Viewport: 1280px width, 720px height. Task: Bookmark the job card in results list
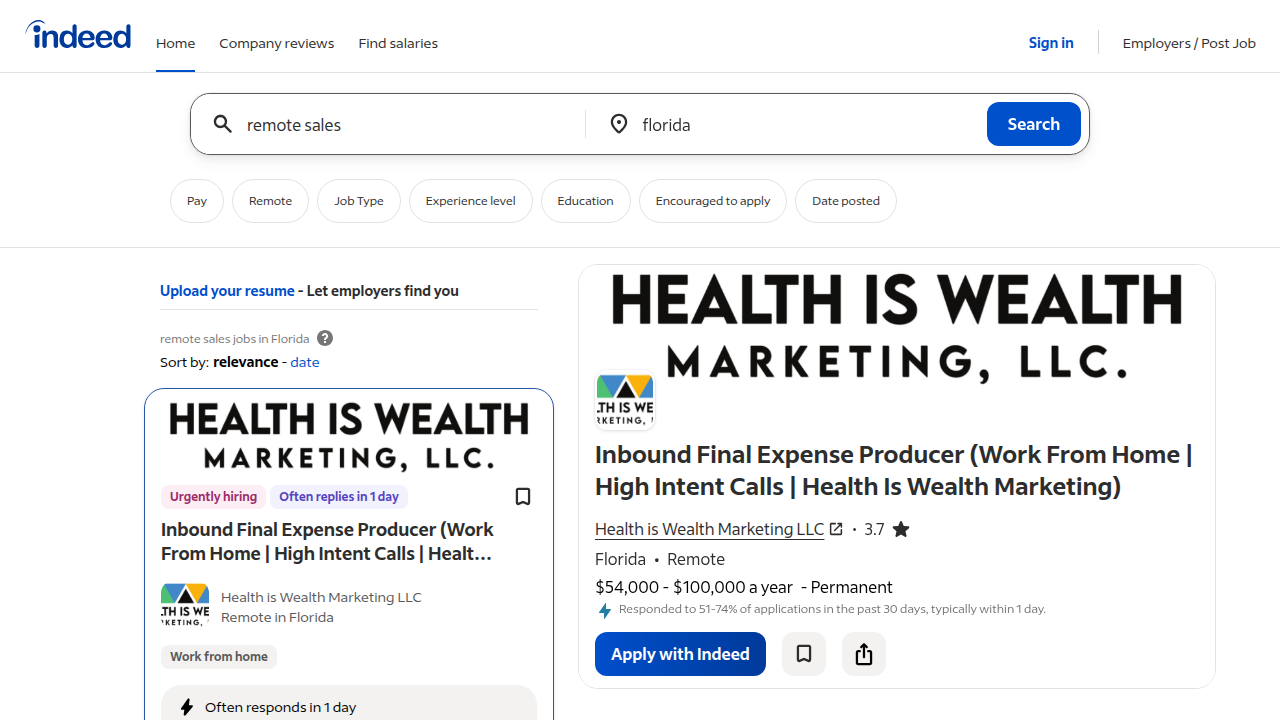pyautogui.click(x=523, y=497)
